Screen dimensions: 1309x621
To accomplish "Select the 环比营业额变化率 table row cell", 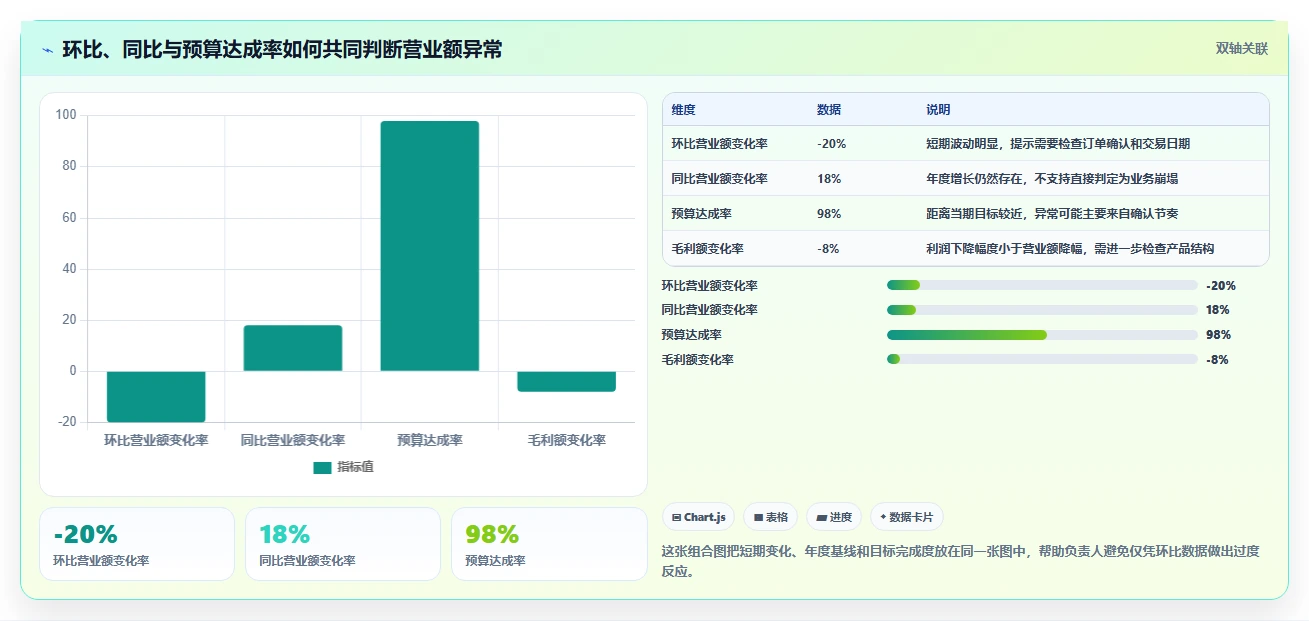I will click(720, 144).
